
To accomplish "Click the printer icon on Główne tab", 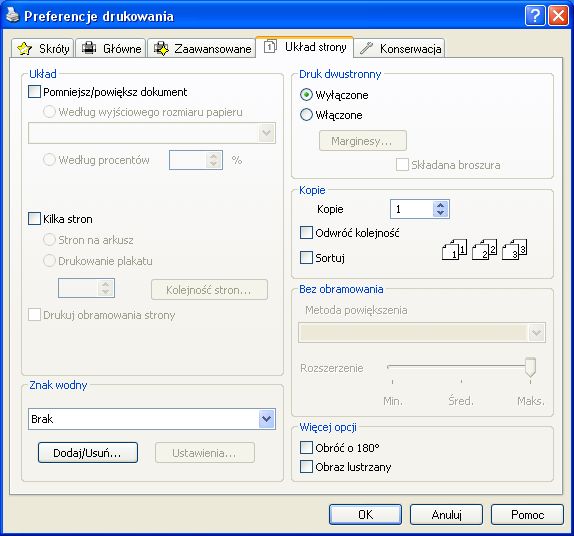I will click(x=89, y=48).
